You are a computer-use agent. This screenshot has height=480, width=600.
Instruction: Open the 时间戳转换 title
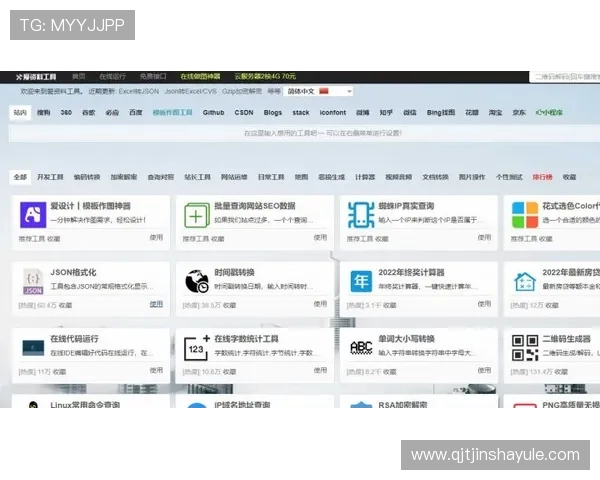point(234,273)
